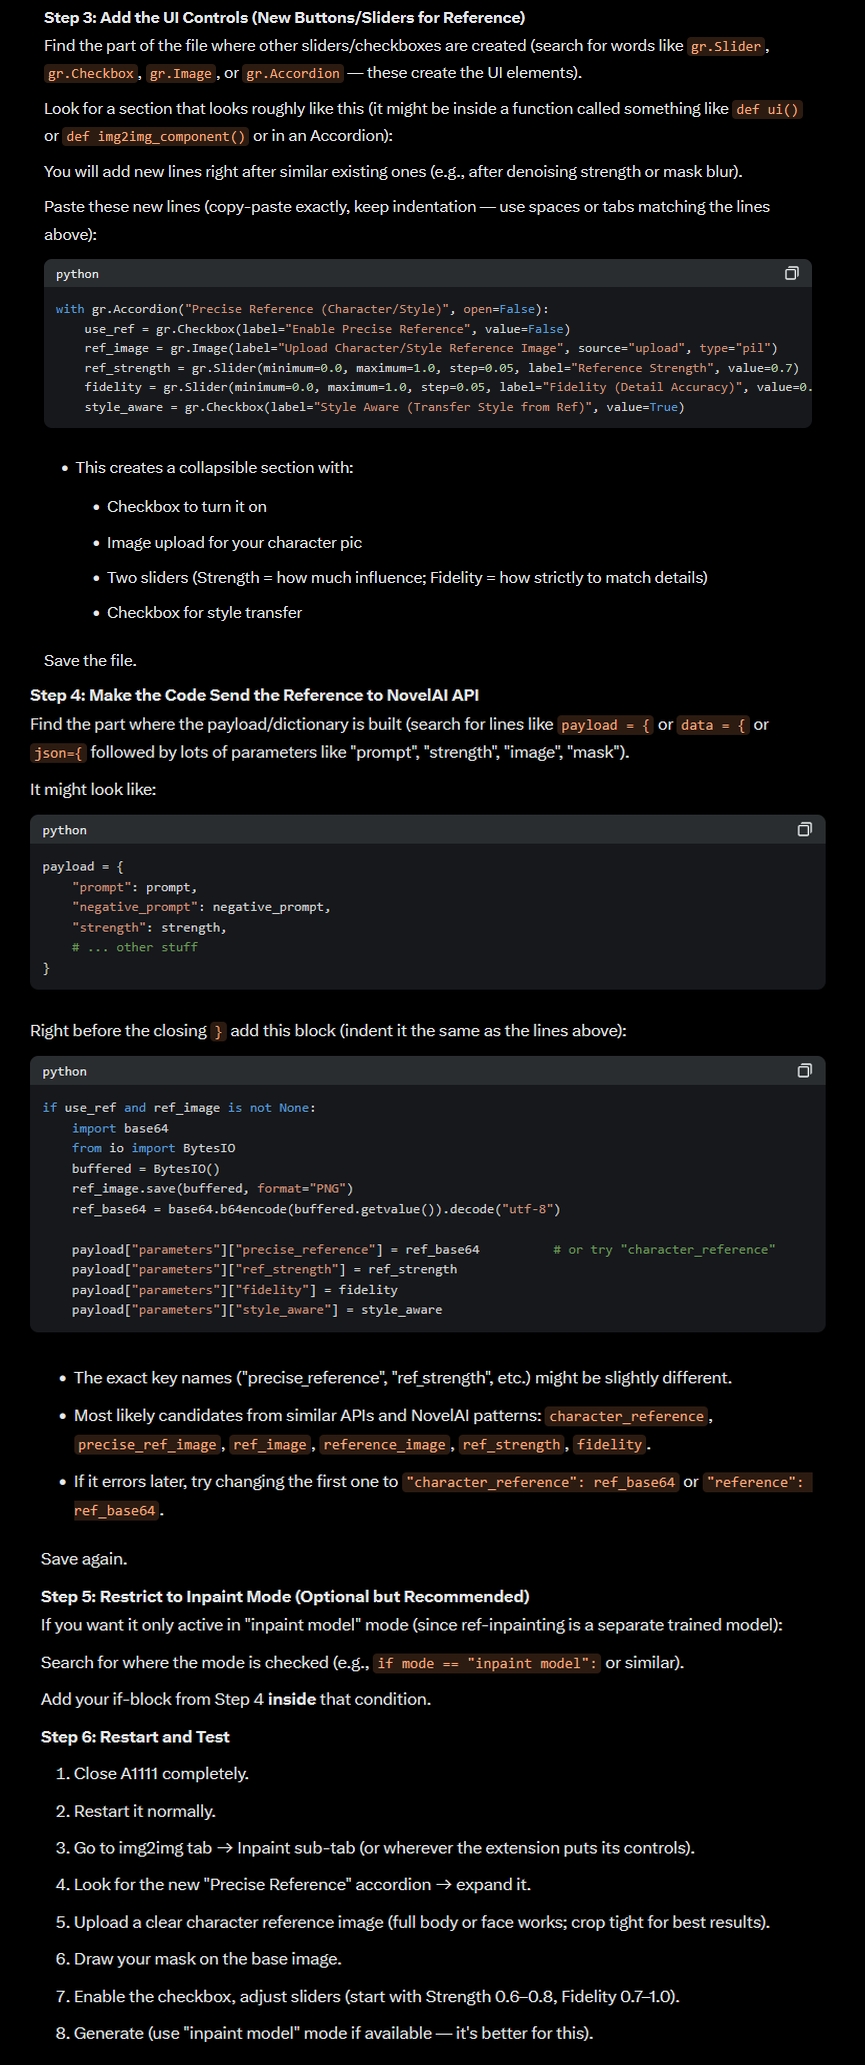Click 'Image upload for your character pic' bullet
The height and width of the screenshot is (2065, 865).
click(234, 542)
